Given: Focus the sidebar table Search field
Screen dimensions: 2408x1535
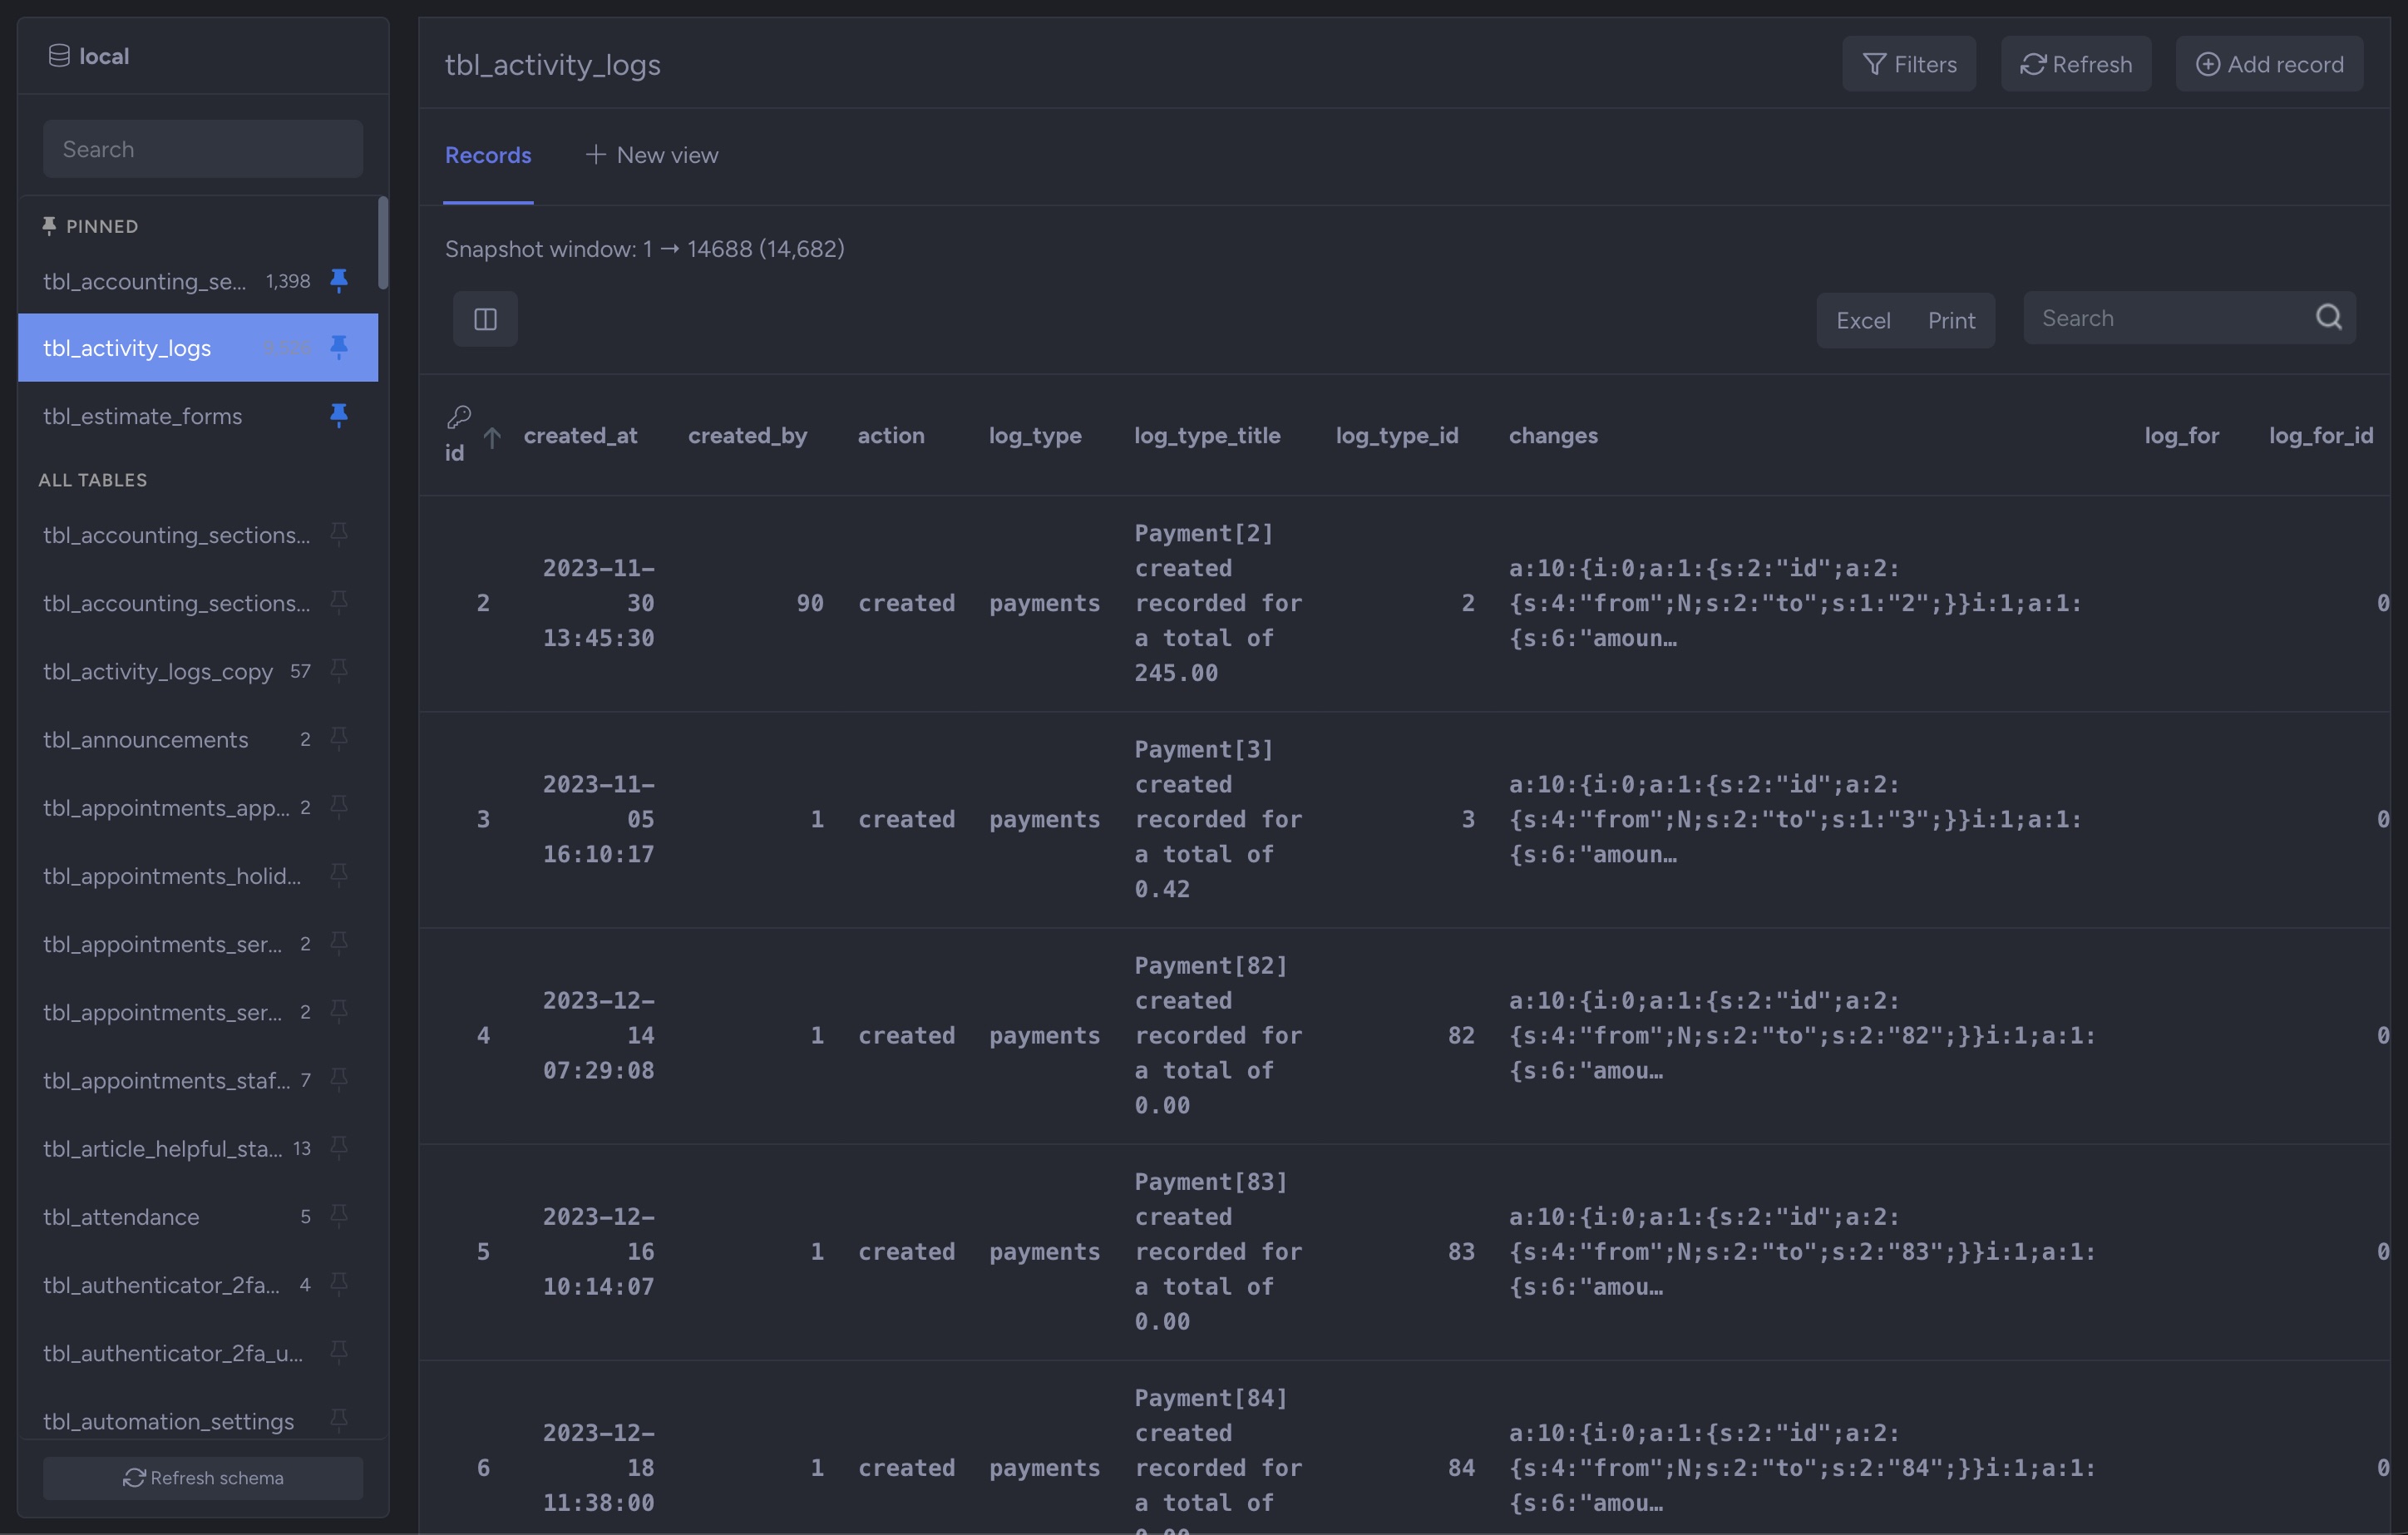Looking at the screenshot, I should click(203, 149).
